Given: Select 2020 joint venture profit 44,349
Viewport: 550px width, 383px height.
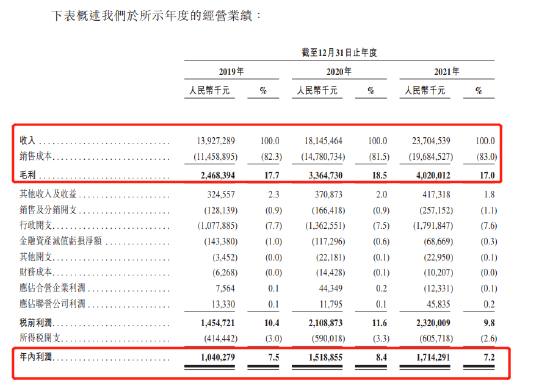Looking at the screenshot, I should tap(330, 288).
